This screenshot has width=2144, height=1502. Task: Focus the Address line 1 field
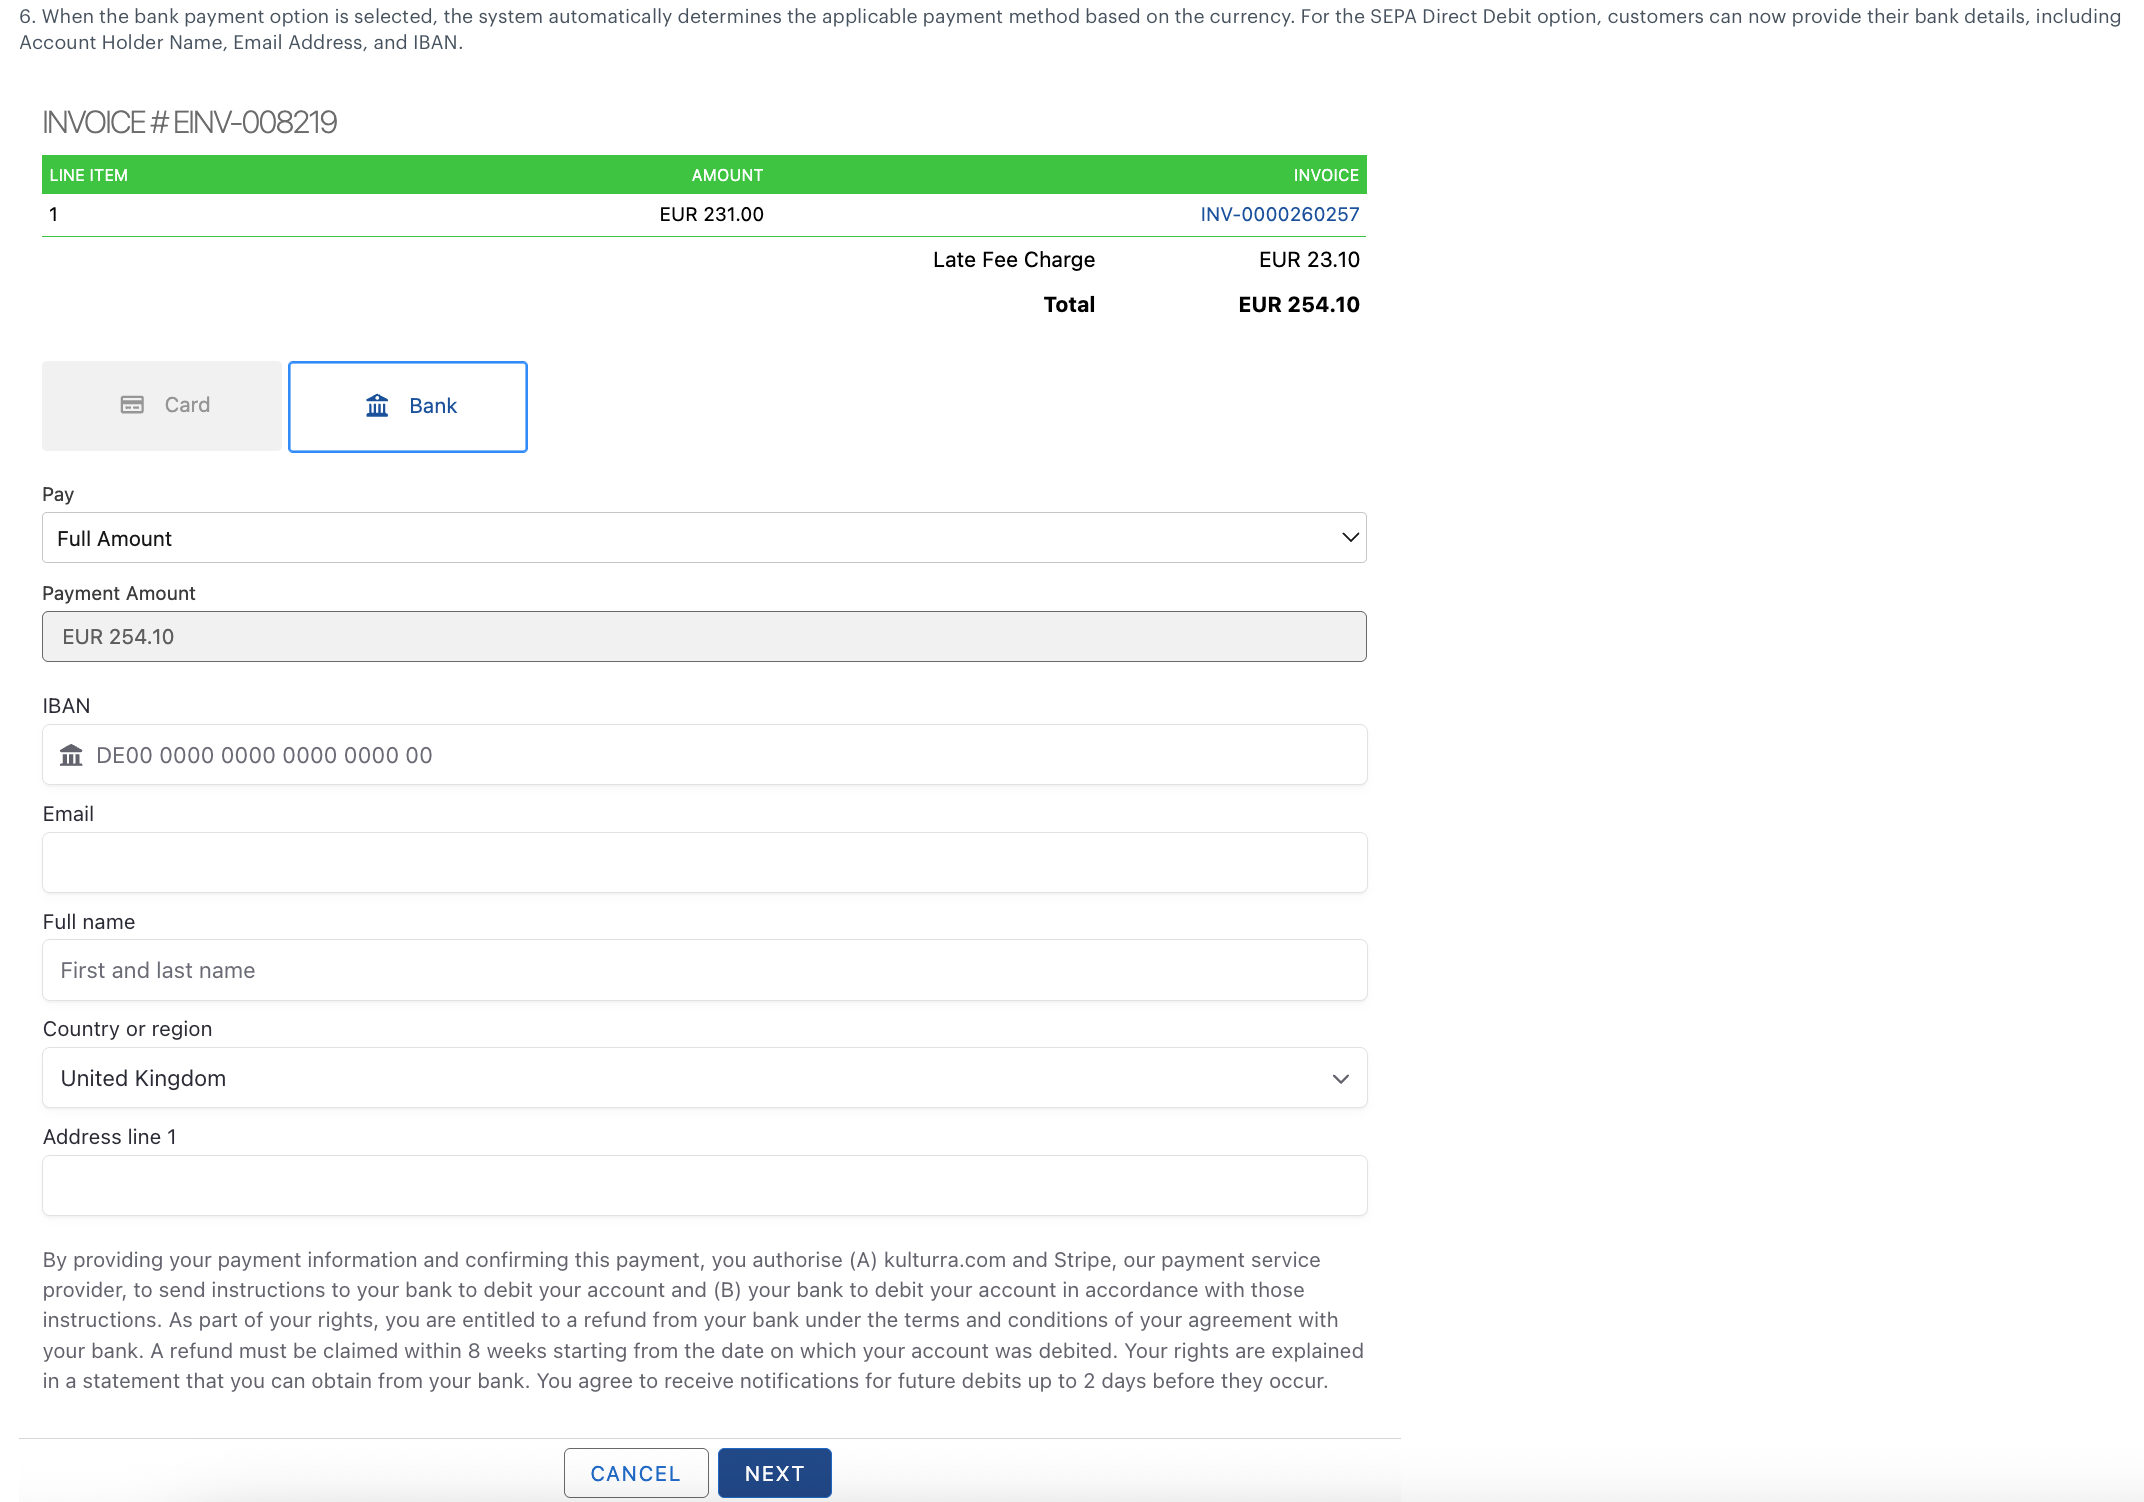pos(703,1186)
